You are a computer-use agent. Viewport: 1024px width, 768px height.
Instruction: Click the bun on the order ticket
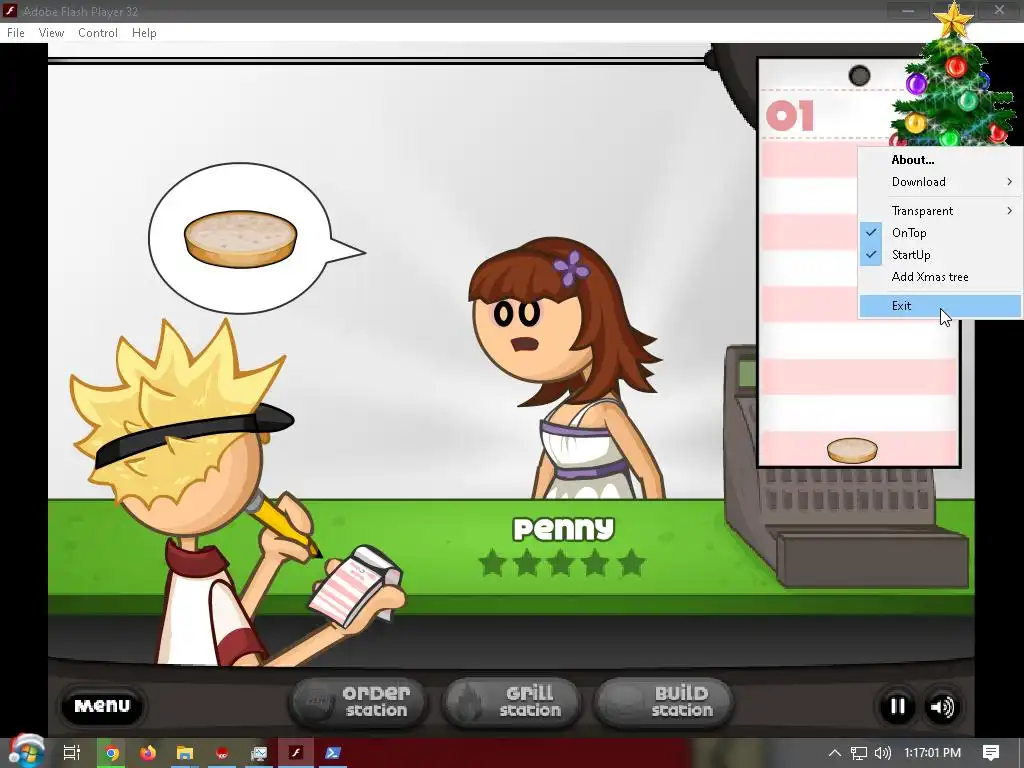click(x=852, y=451)
